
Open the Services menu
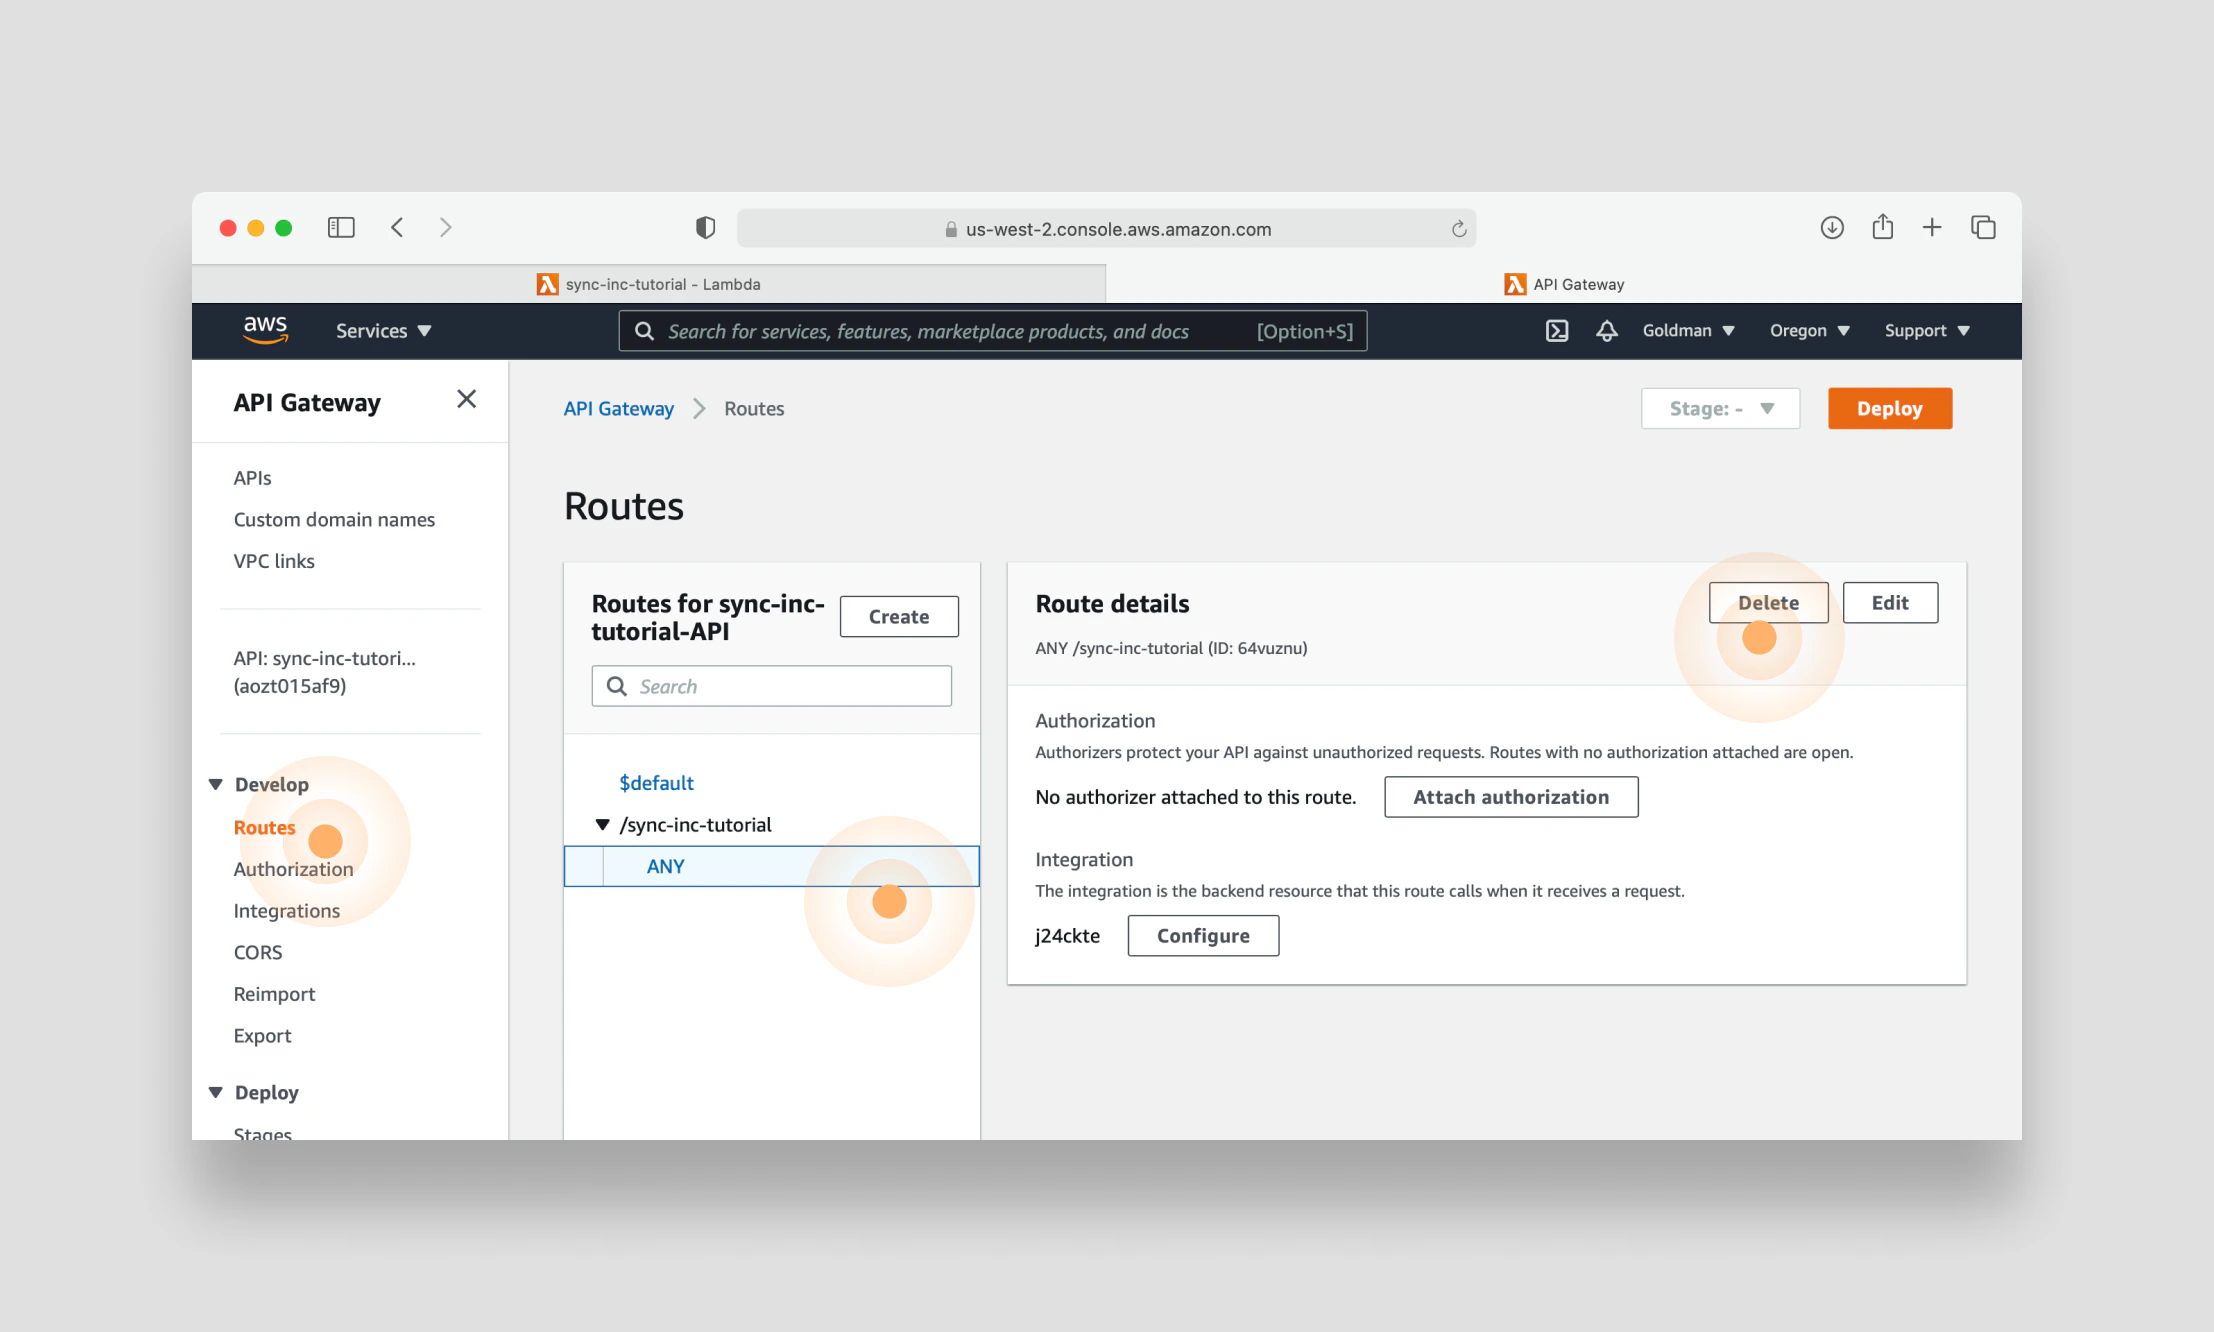coord(383,331)
